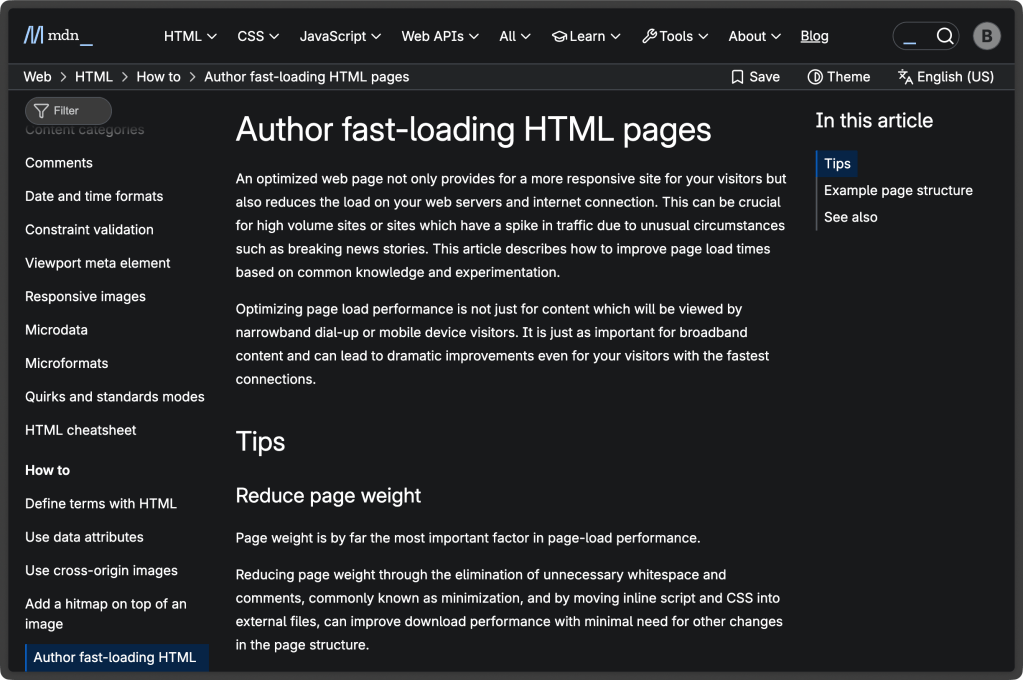Image resolution: width=1023 pixels, height=680 pixels.
Task: Open the Learn menu
Action: click(x=586, y=36)
